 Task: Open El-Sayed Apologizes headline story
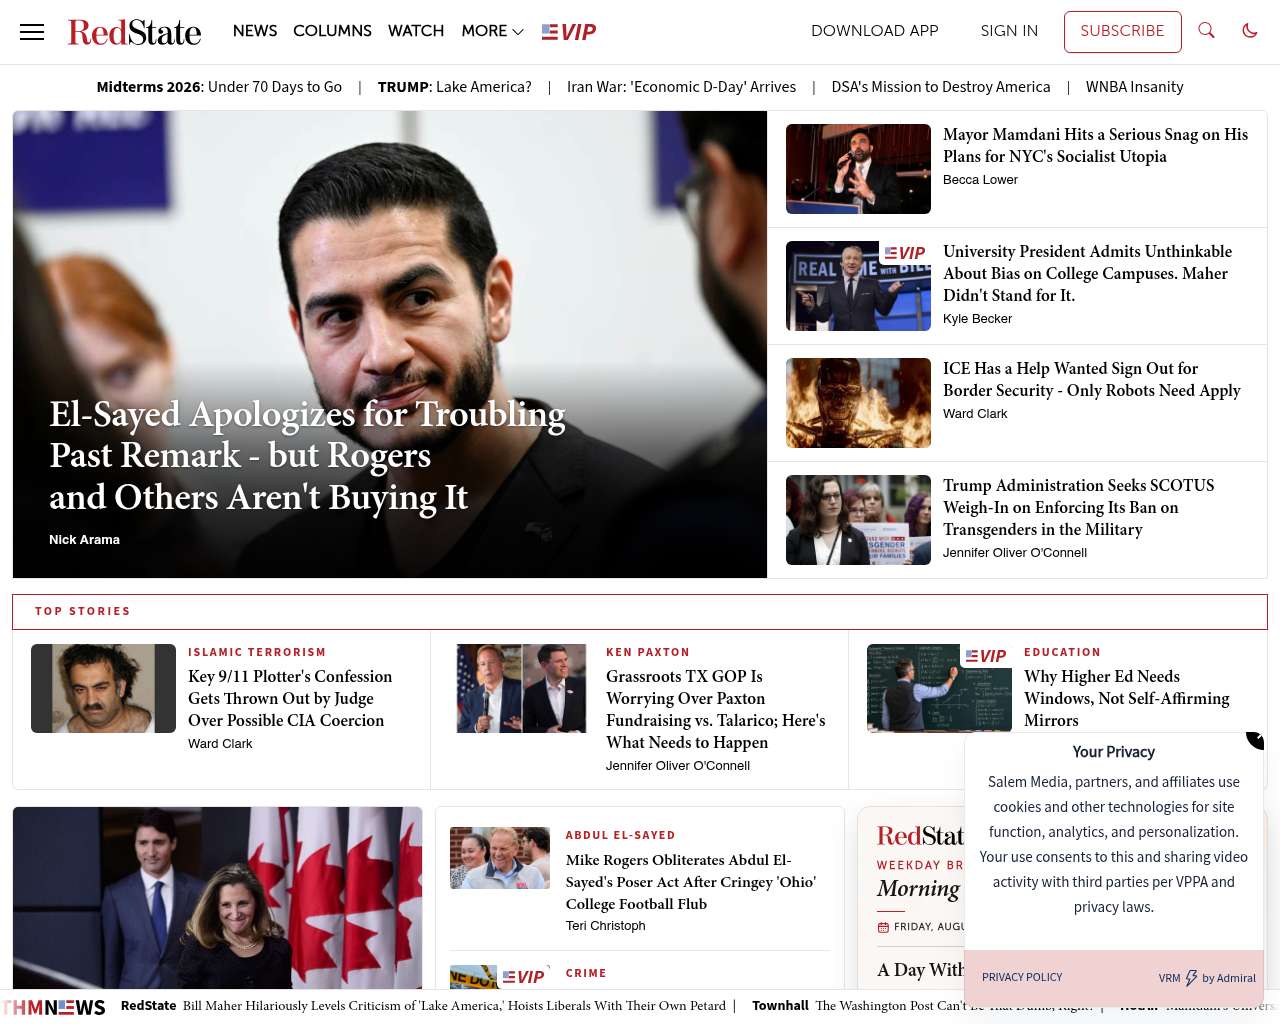click(x=307, y=455)
